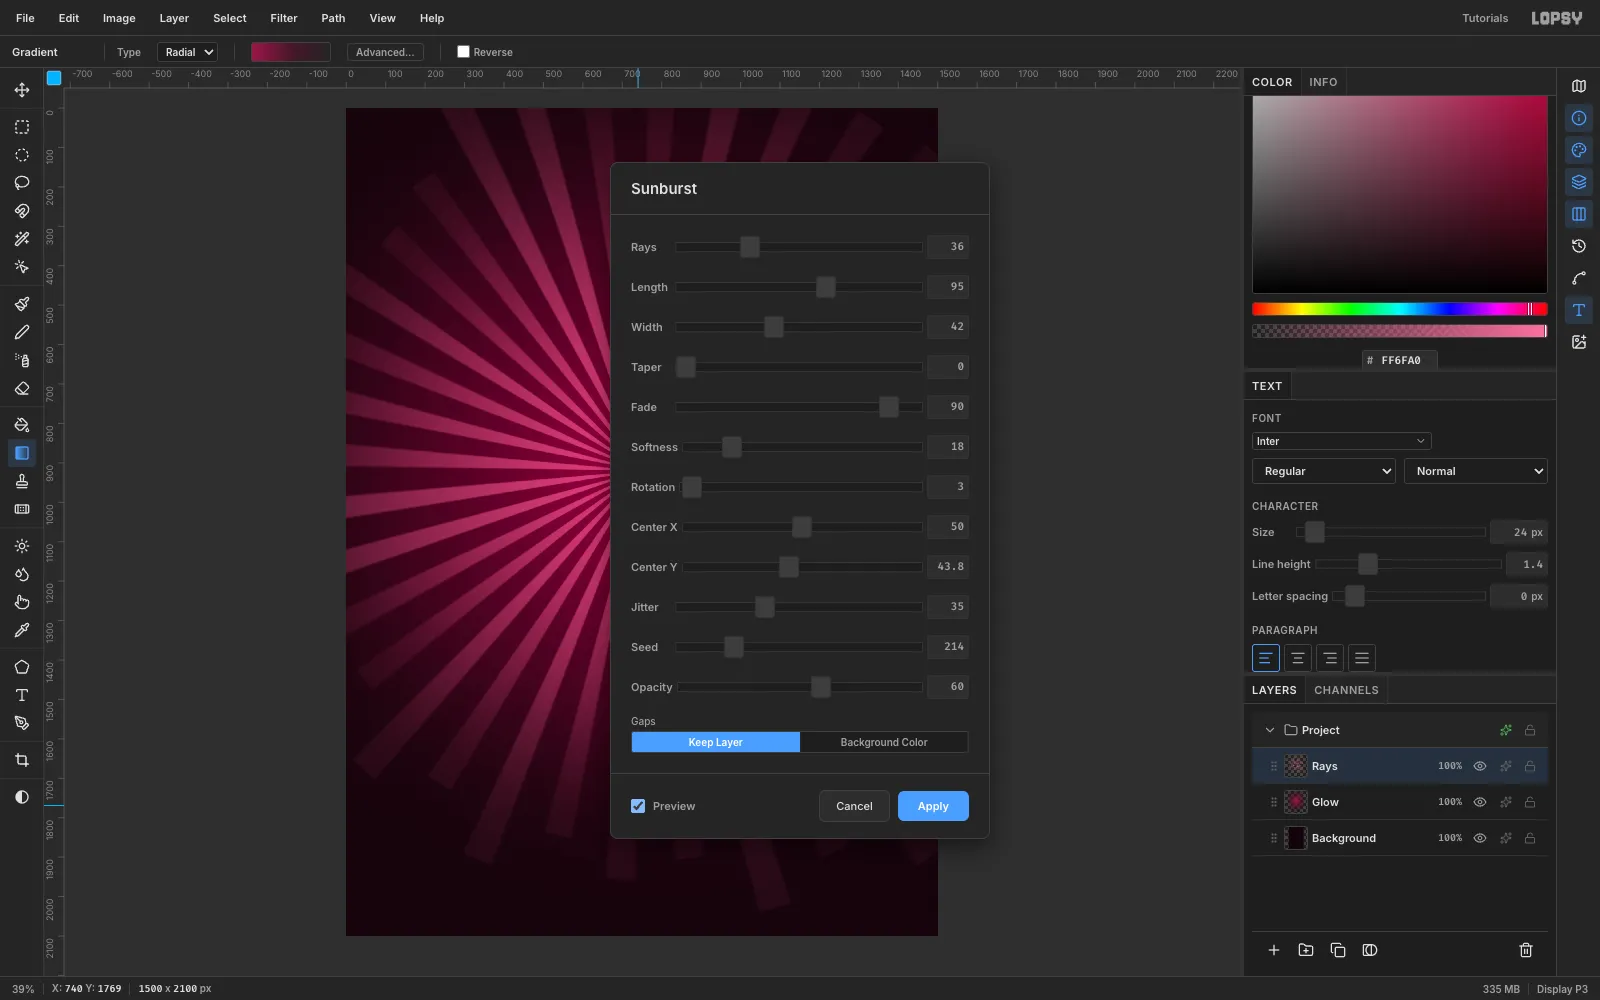The width and height of the screenshot is (1600, 1000).
Task: Justify paragraph text
Action: (1362, 658)
